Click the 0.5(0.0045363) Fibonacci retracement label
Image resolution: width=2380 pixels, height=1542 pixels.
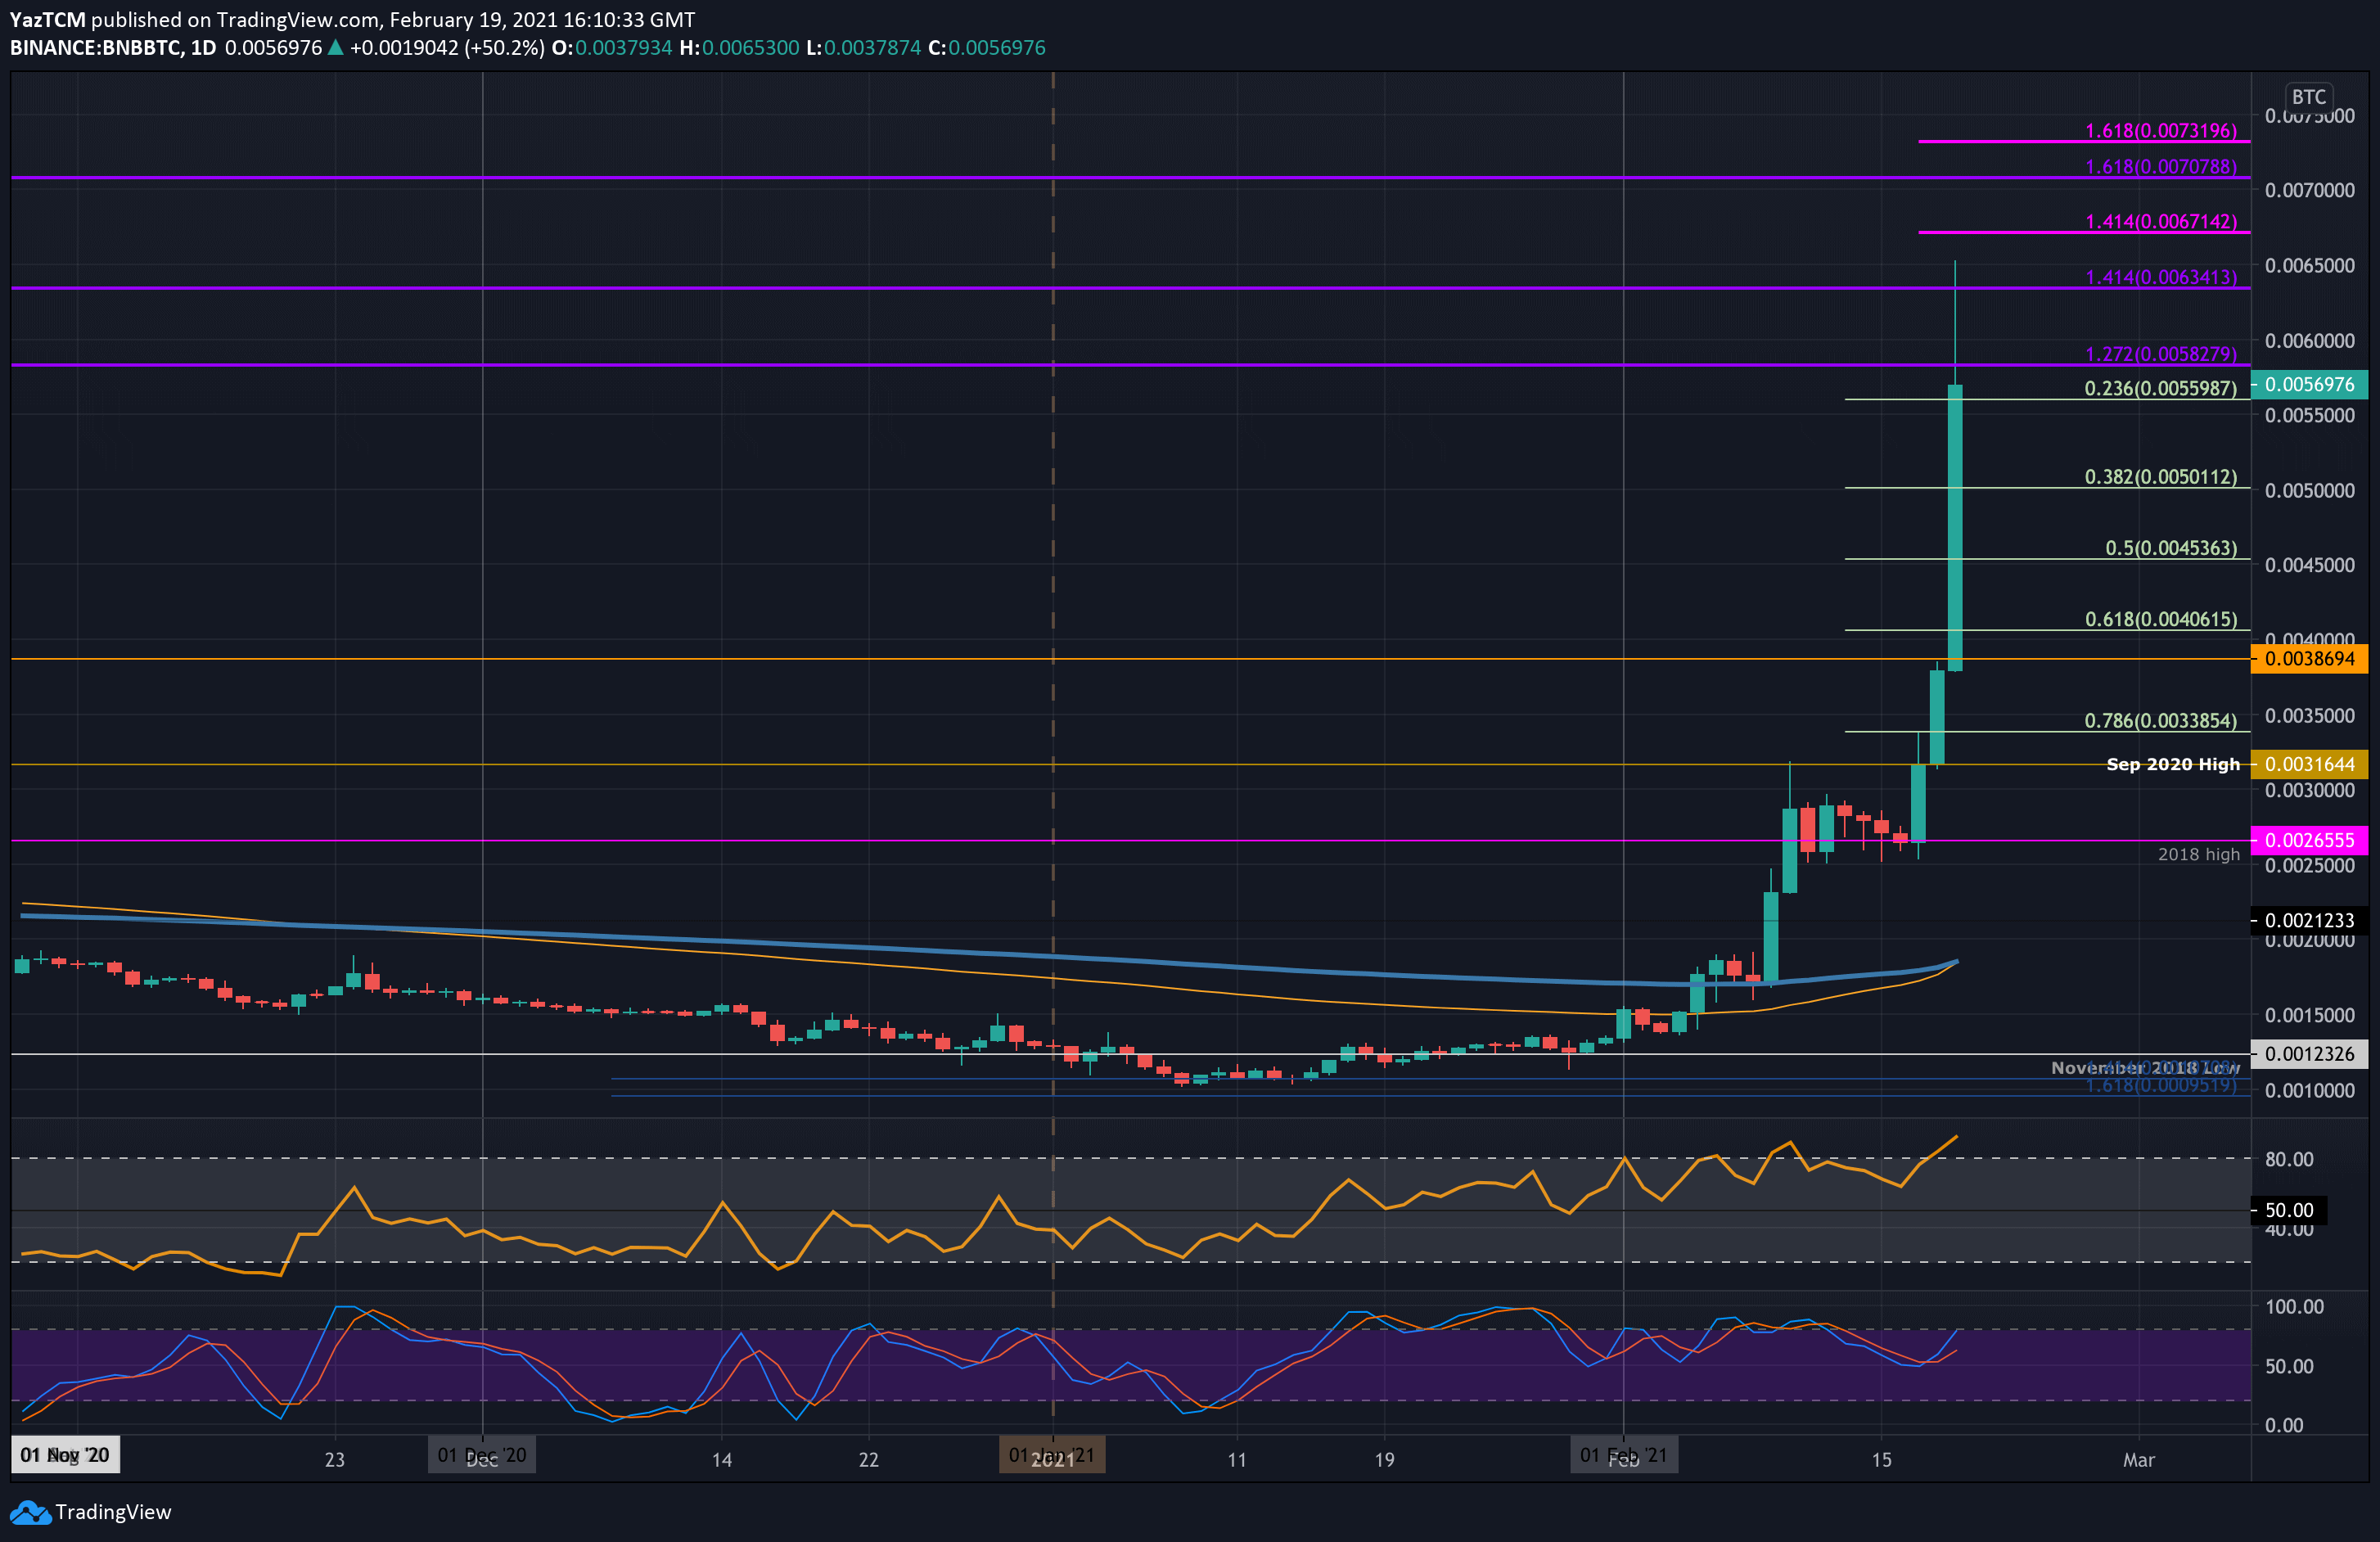2170,548
